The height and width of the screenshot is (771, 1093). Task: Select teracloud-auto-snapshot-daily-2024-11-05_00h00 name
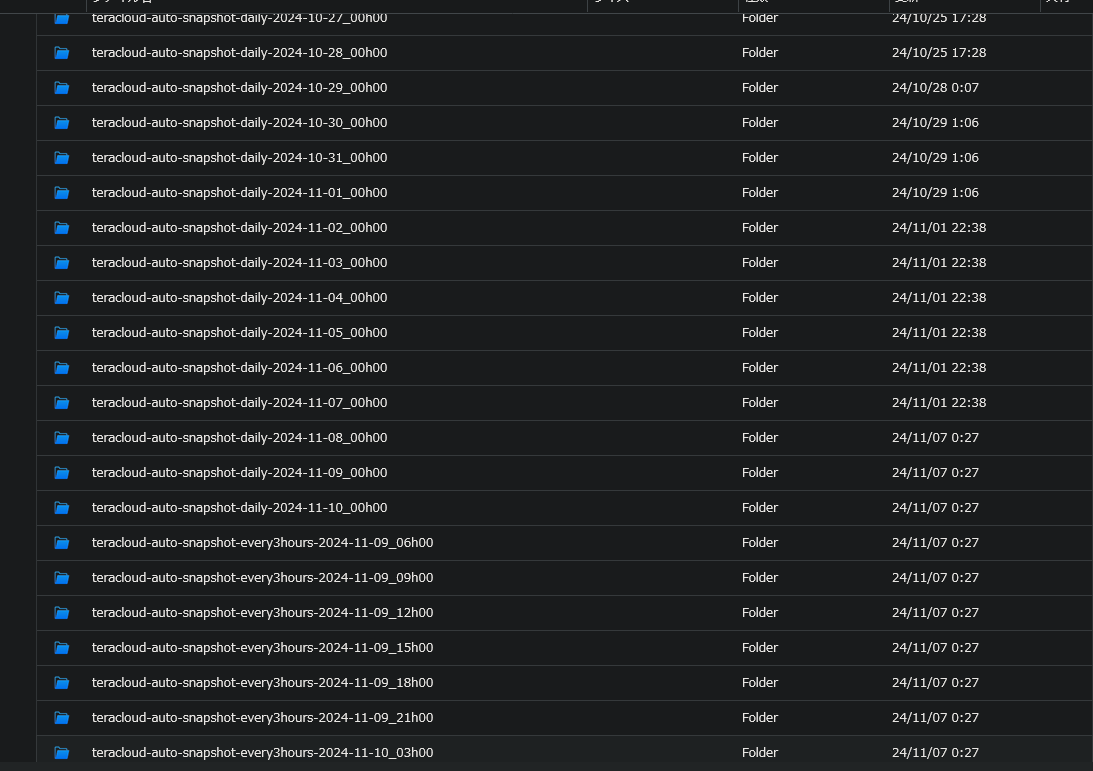tap(239, 333)
